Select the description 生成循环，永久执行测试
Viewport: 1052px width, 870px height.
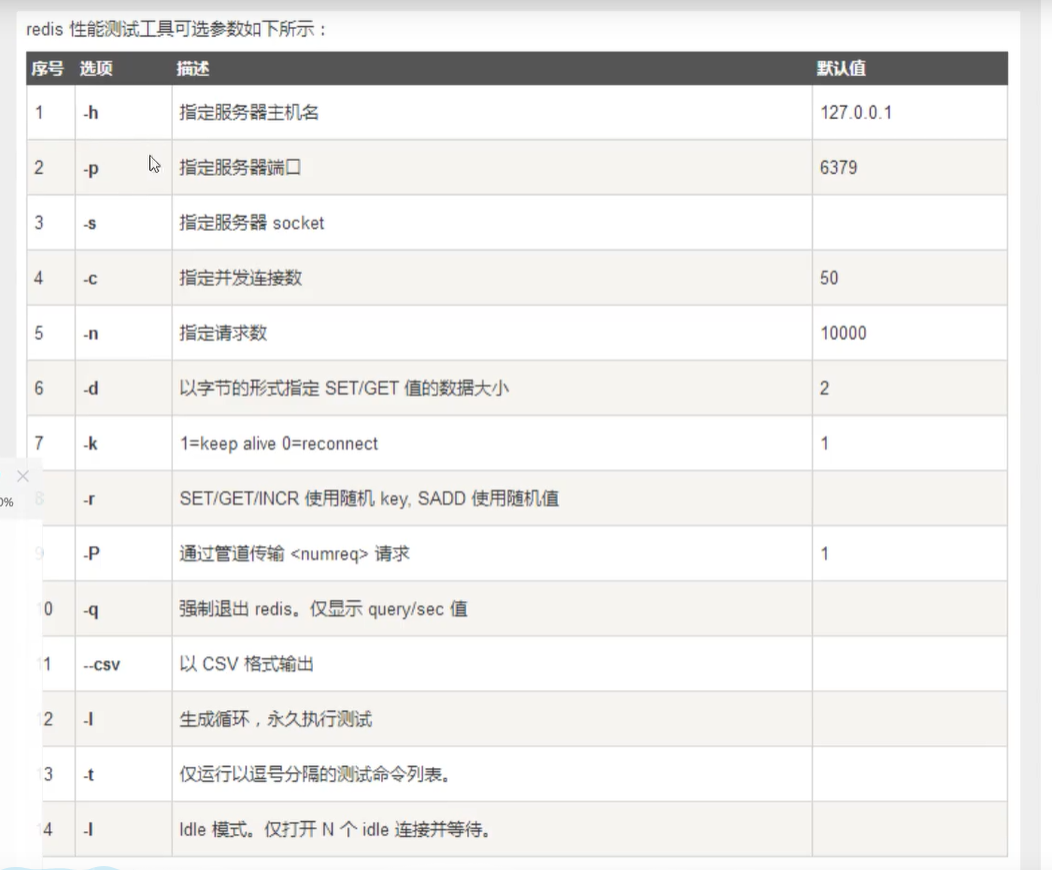coord(275,719)
